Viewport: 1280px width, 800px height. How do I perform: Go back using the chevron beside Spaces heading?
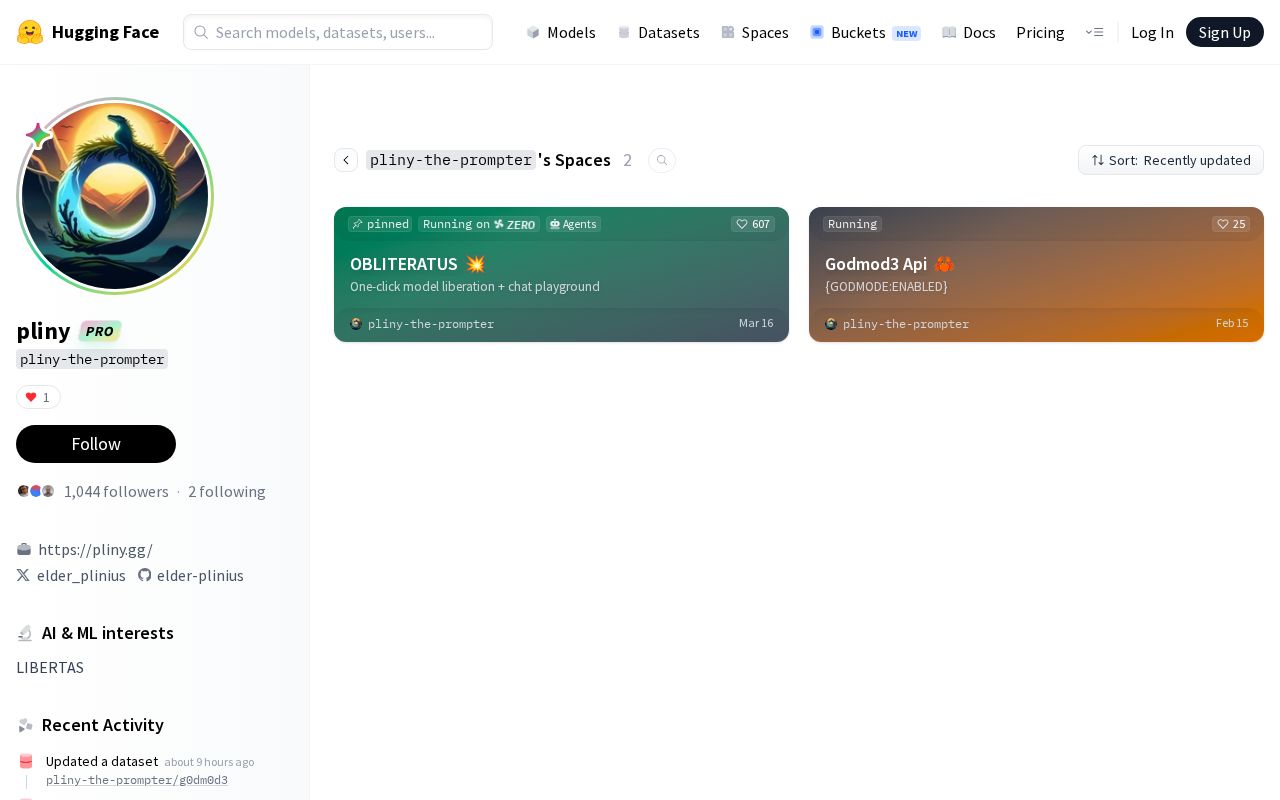tap(346, 160)
